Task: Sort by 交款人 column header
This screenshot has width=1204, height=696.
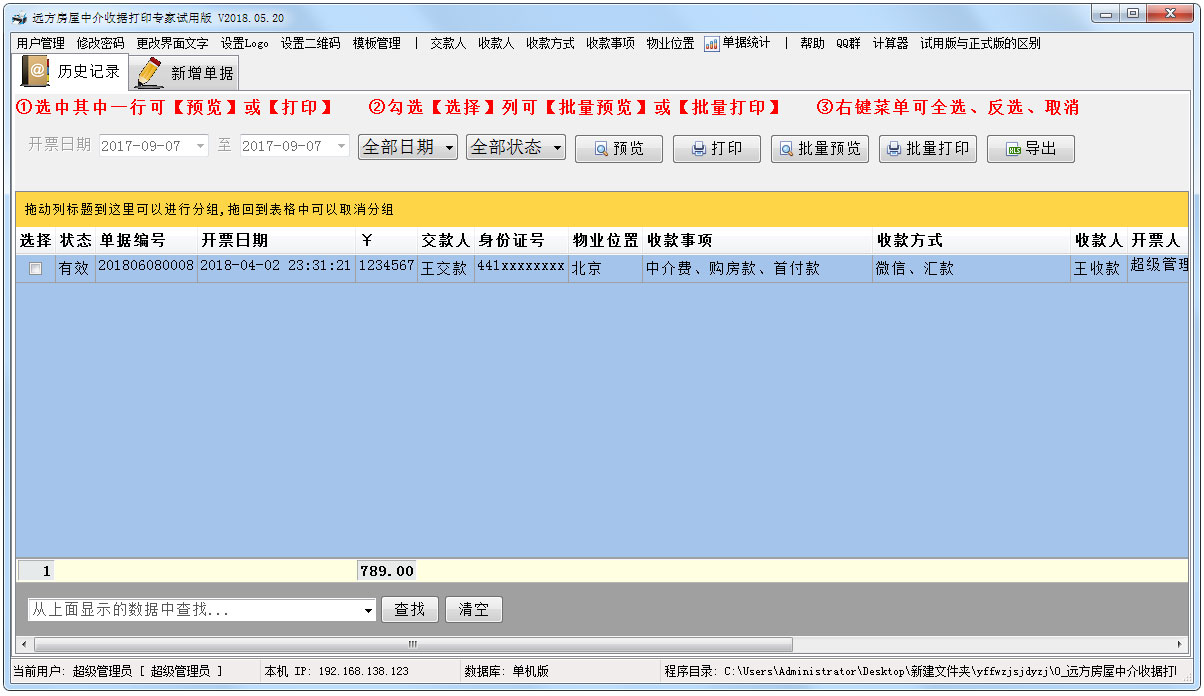Action: pyautogui.click(x=446, y=241)
